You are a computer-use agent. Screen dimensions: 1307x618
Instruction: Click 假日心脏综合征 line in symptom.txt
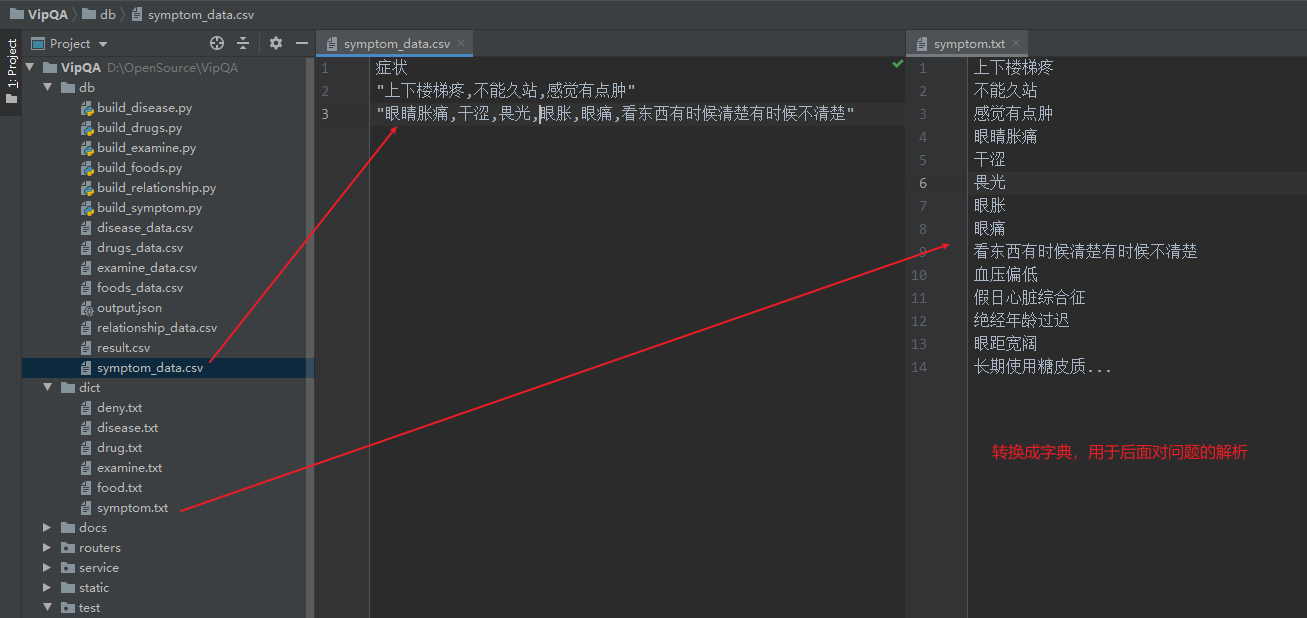1029,297
